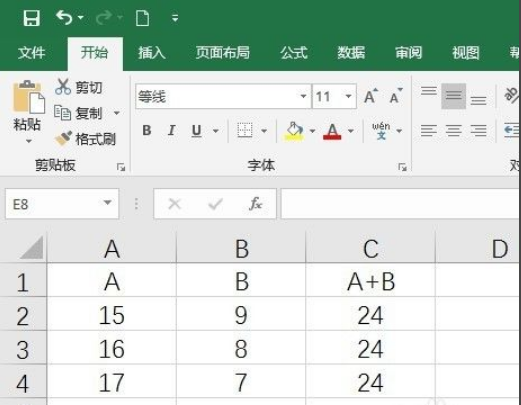Click the wén phonetic guide icon
The height and width of the screenshot is (405, 521).
(381, 130)
